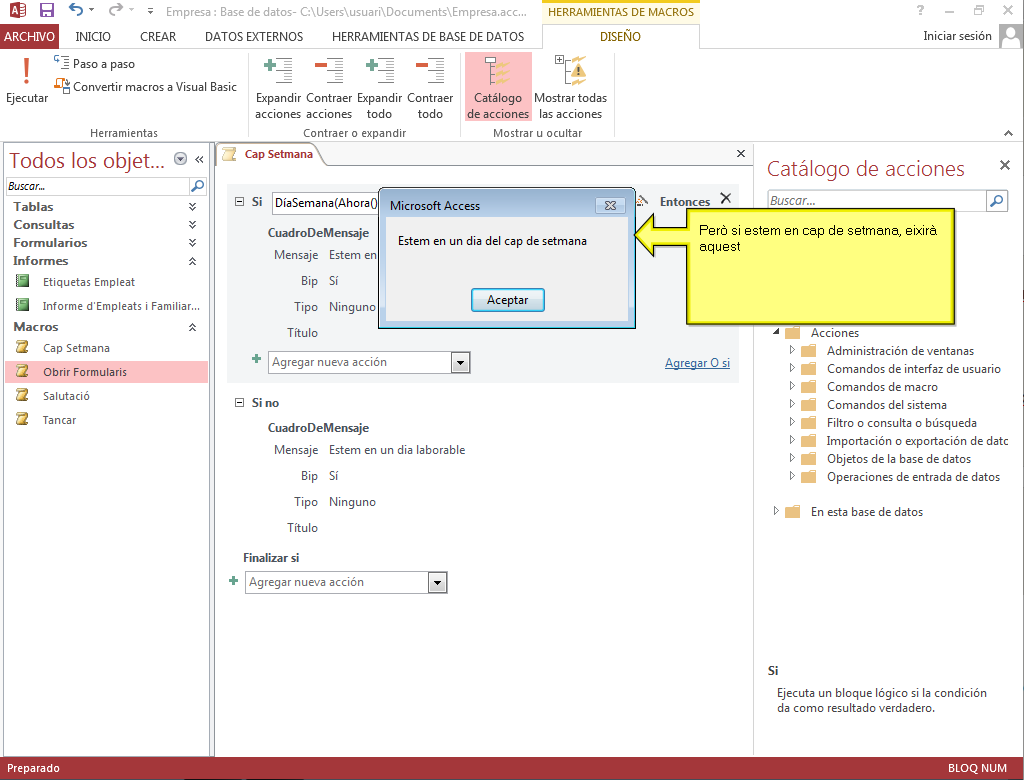Save with the floppy disk icon
1024x780 pixels.
click(x=46, y=10)
